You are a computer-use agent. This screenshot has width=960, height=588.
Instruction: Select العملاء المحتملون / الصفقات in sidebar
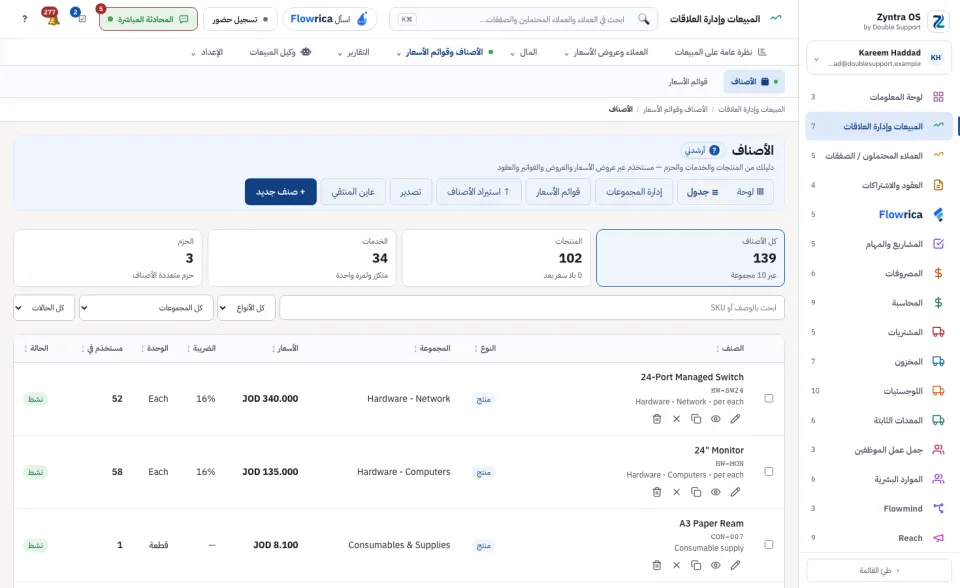(879, 156)
